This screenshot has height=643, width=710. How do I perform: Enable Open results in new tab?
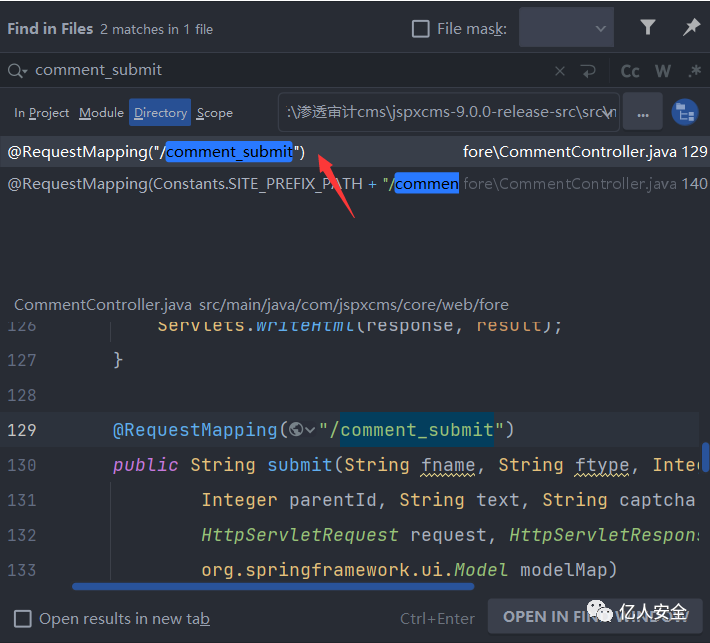[x=23, y=619]
